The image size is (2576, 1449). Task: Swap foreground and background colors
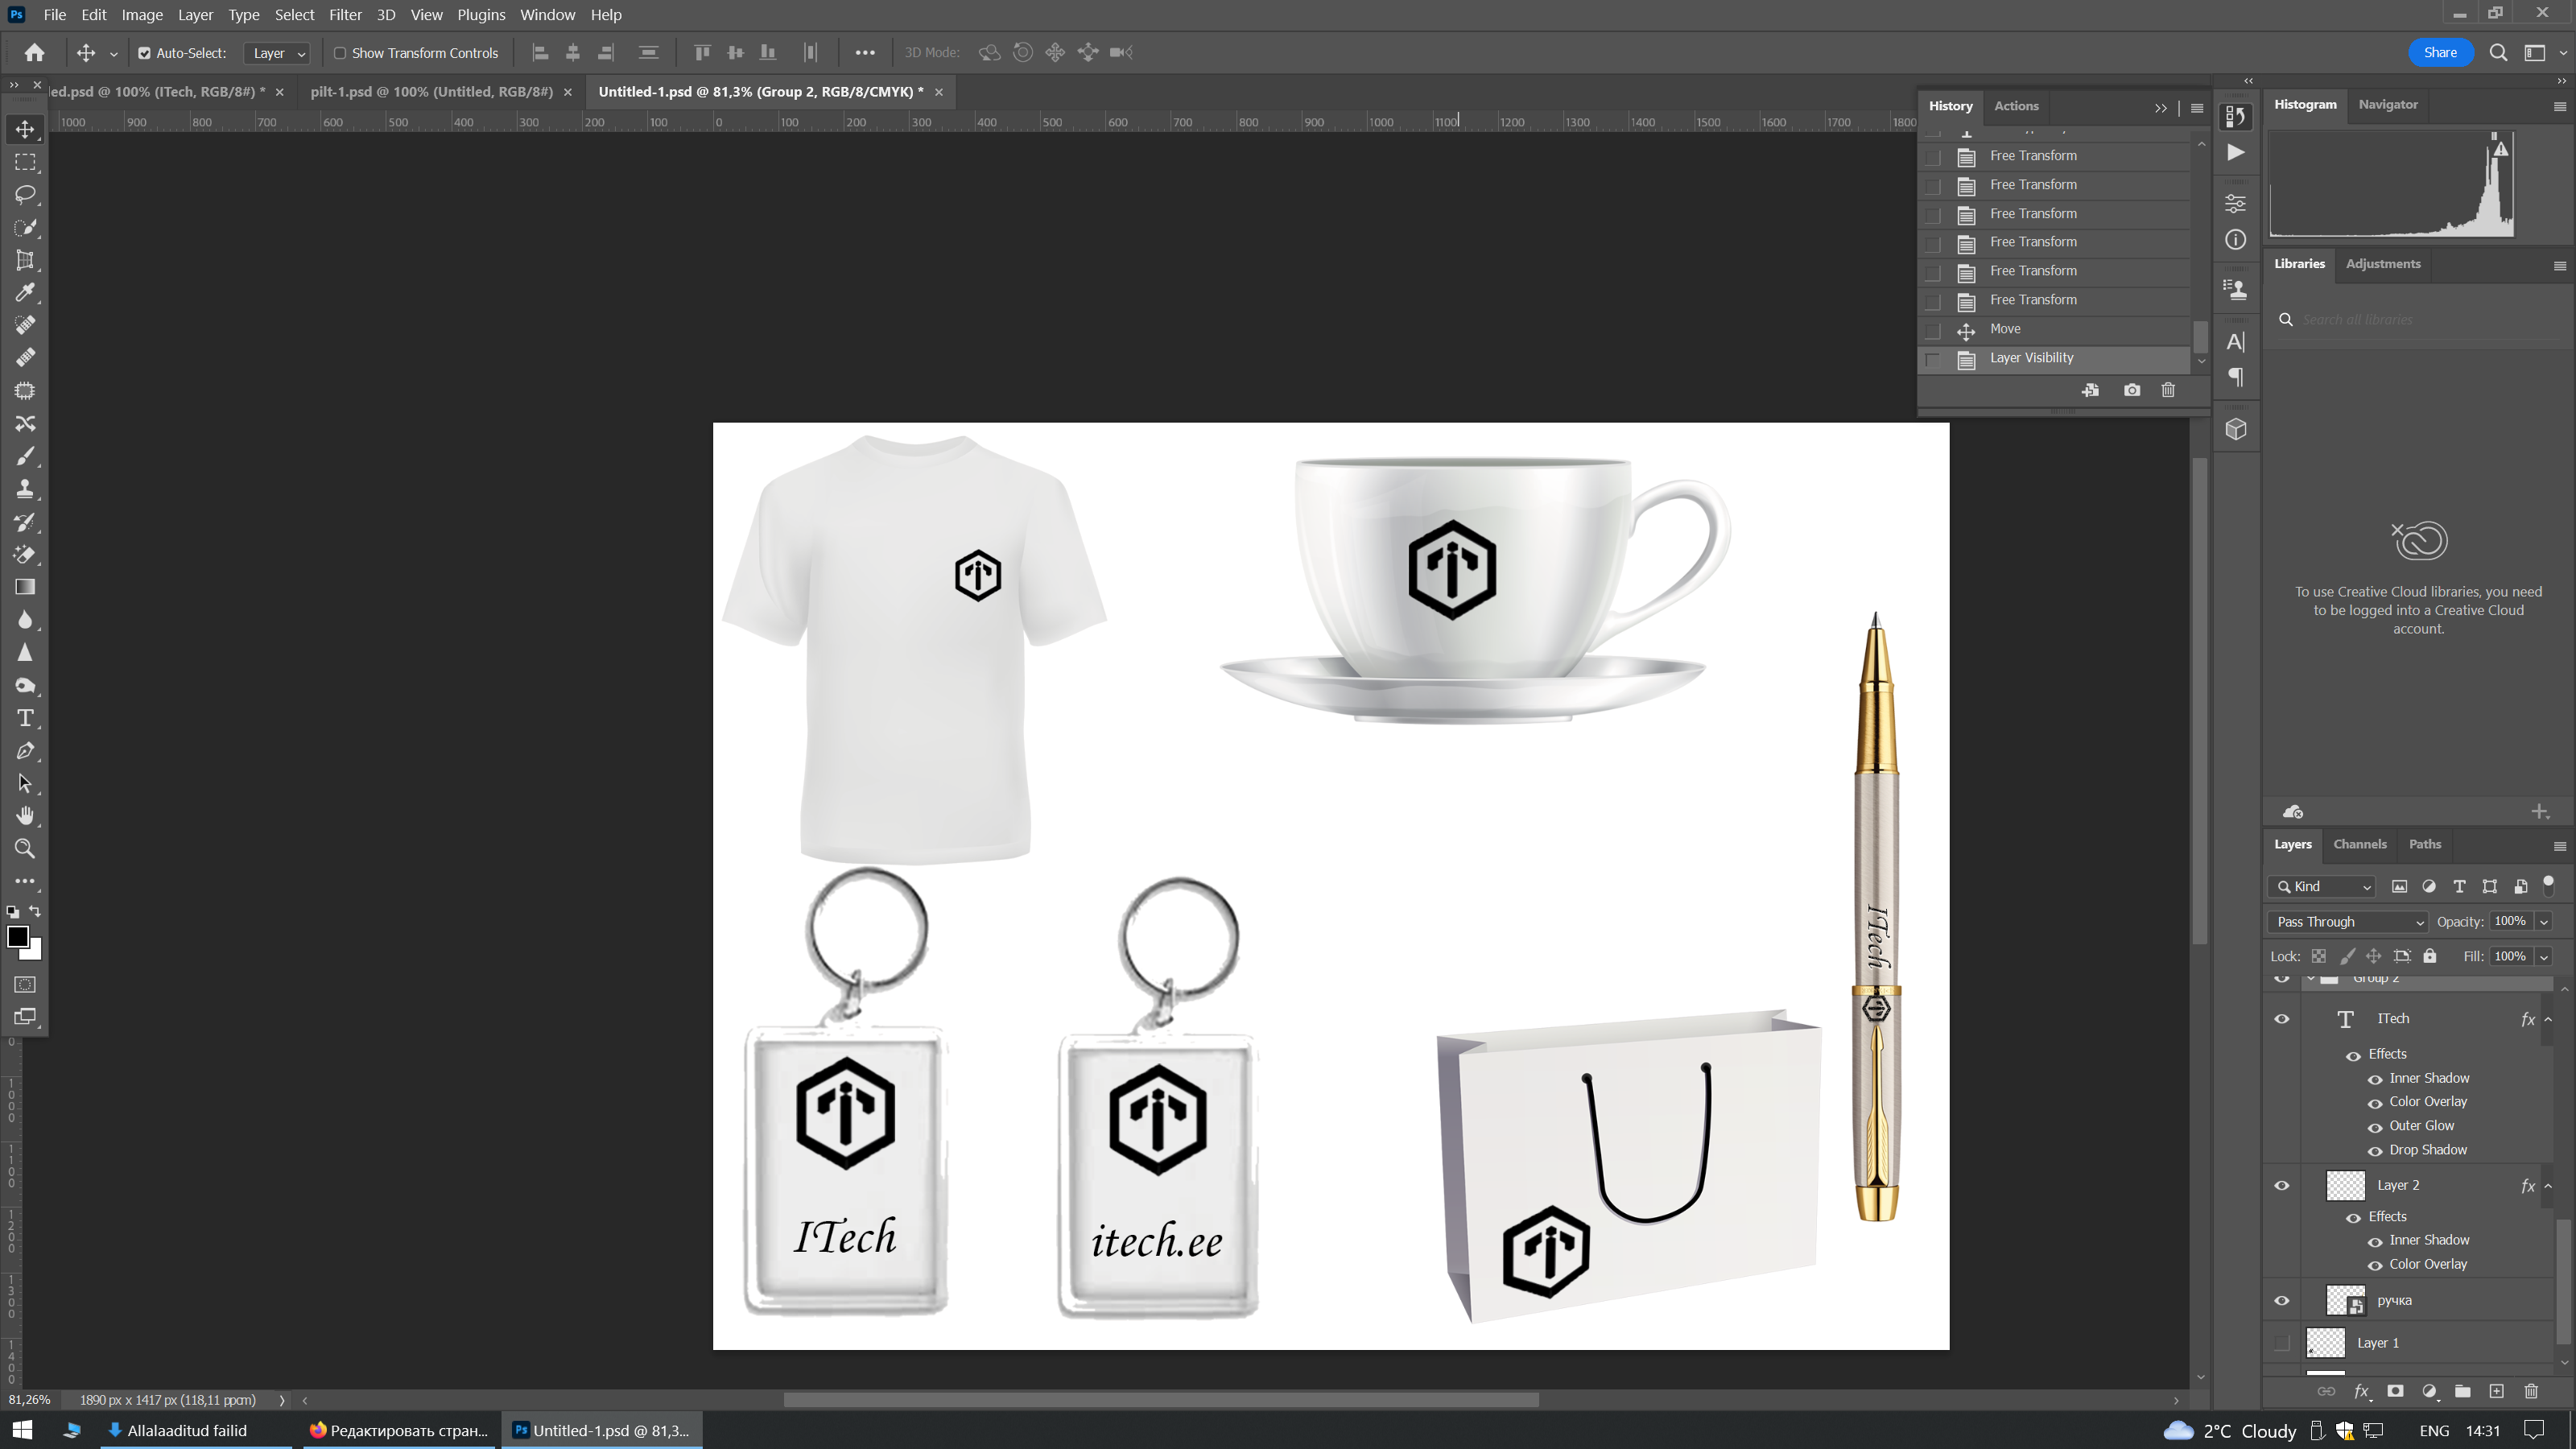click(x=36, y=911)
